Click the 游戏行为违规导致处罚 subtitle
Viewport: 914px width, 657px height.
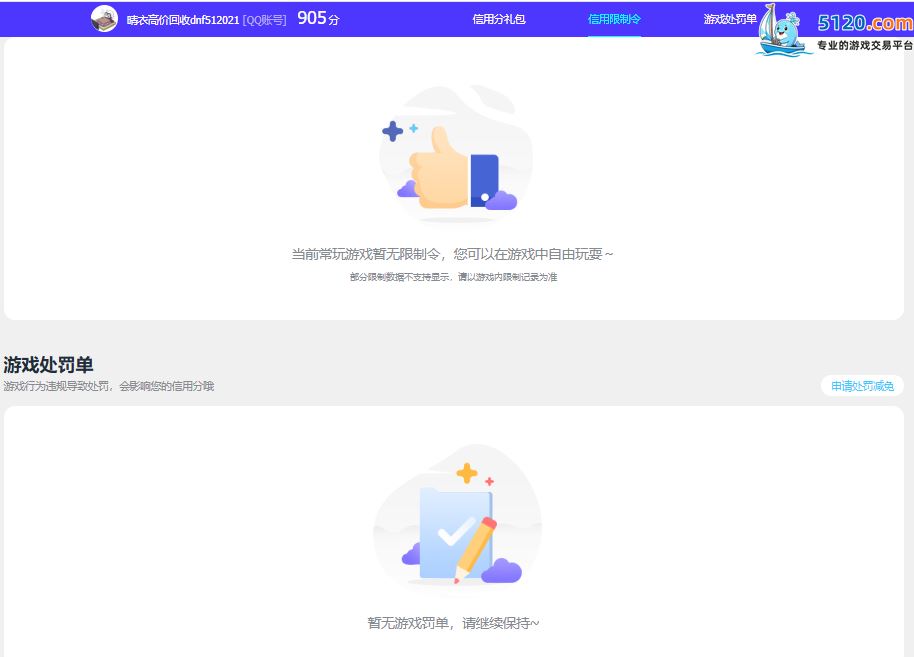point(108,386)
